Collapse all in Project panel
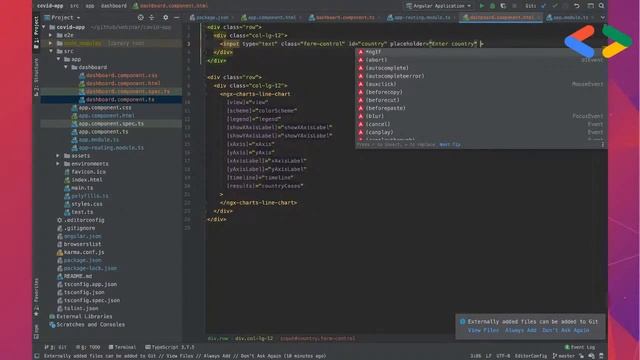The image size is (640, 360). tap(152, 18)
